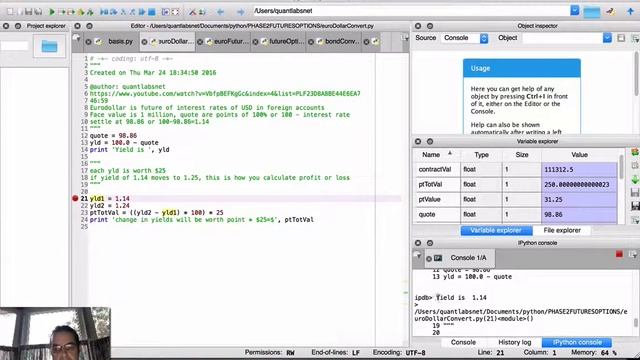Toggle the breakpoint on line 21

pyautogui.click(x=75, y=198)
